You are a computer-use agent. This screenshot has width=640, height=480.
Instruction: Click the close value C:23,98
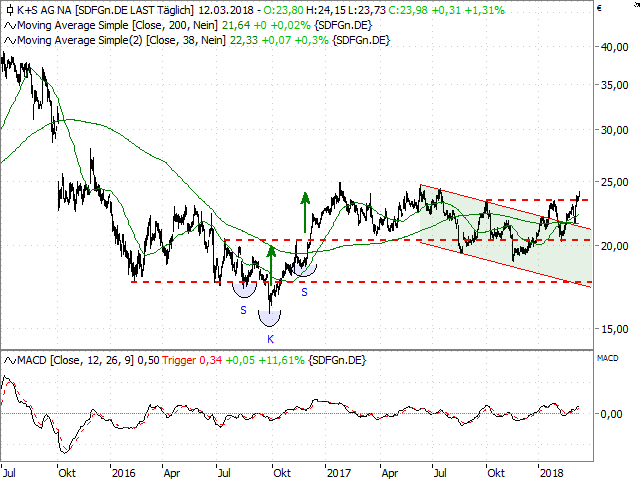[408, 10]
